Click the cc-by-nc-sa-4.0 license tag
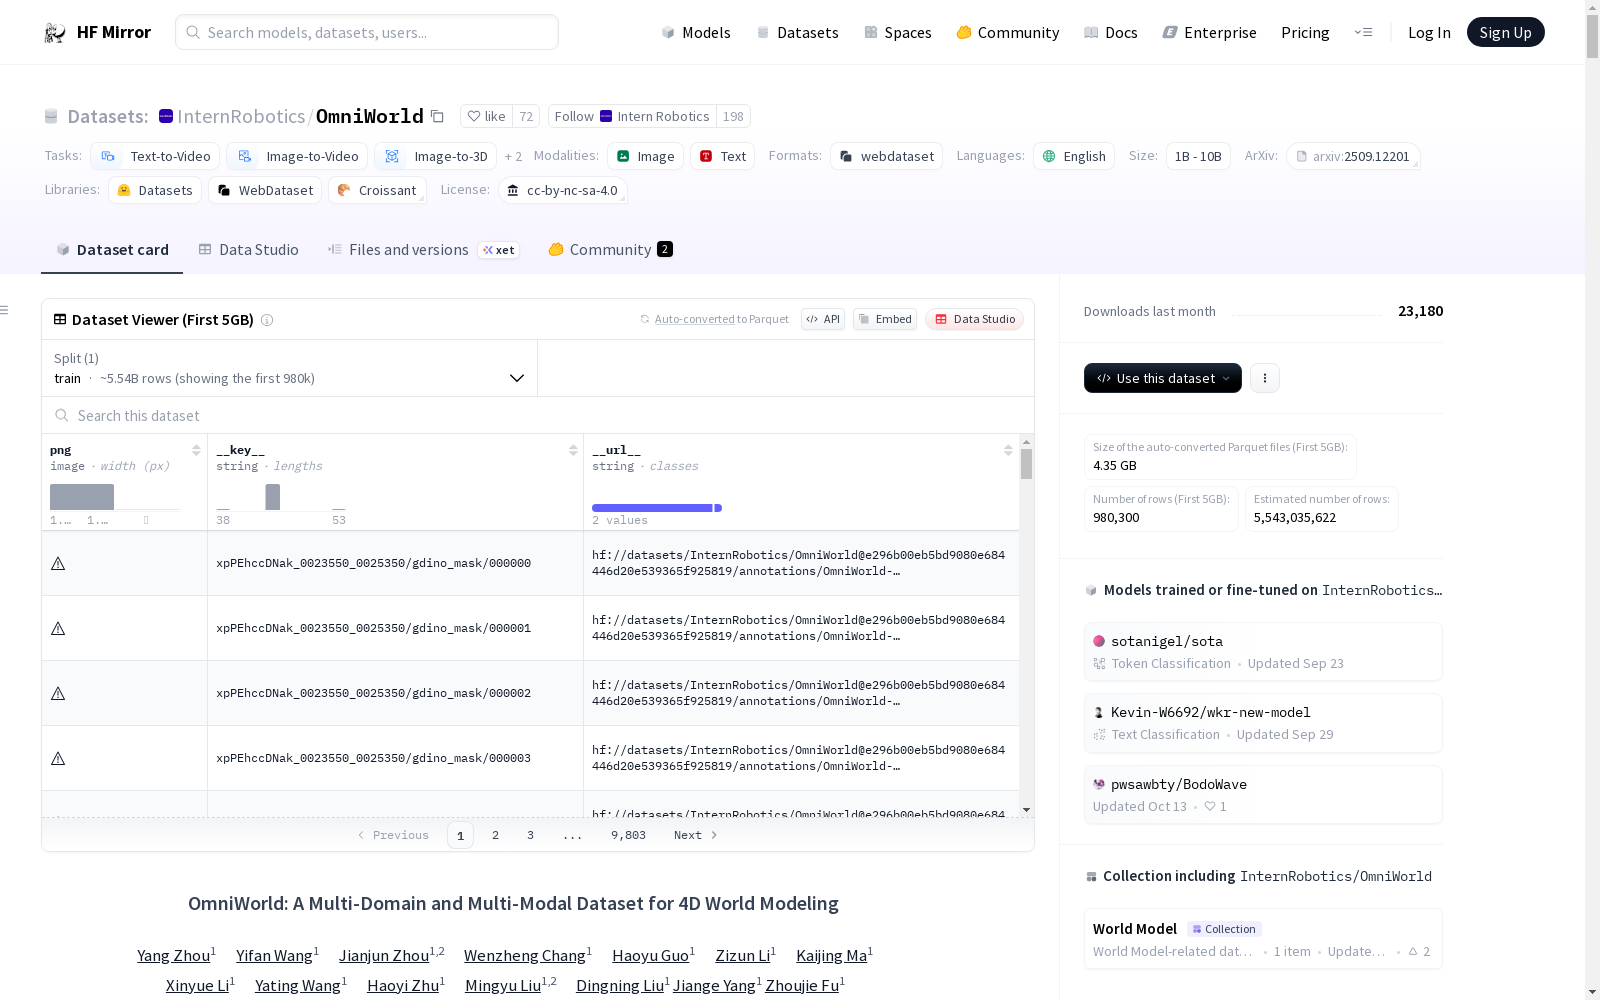1600x1000 pixels. pyautogui.click(x=563, y=190)
